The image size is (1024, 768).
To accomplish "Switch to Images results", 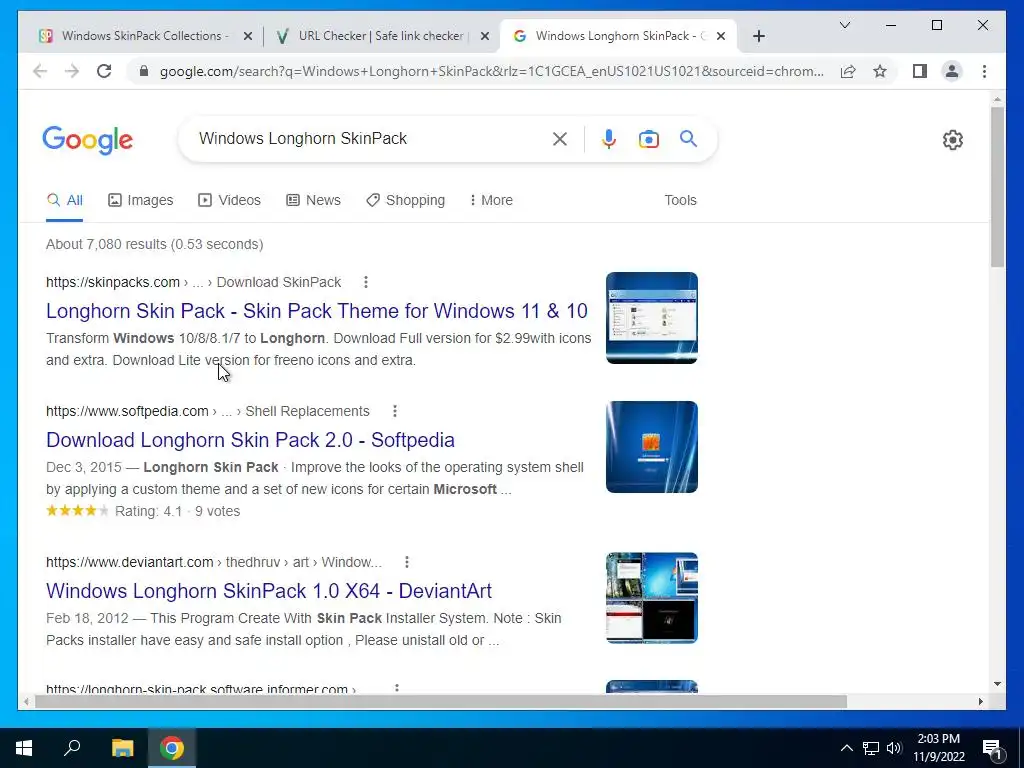I will 140,200.
